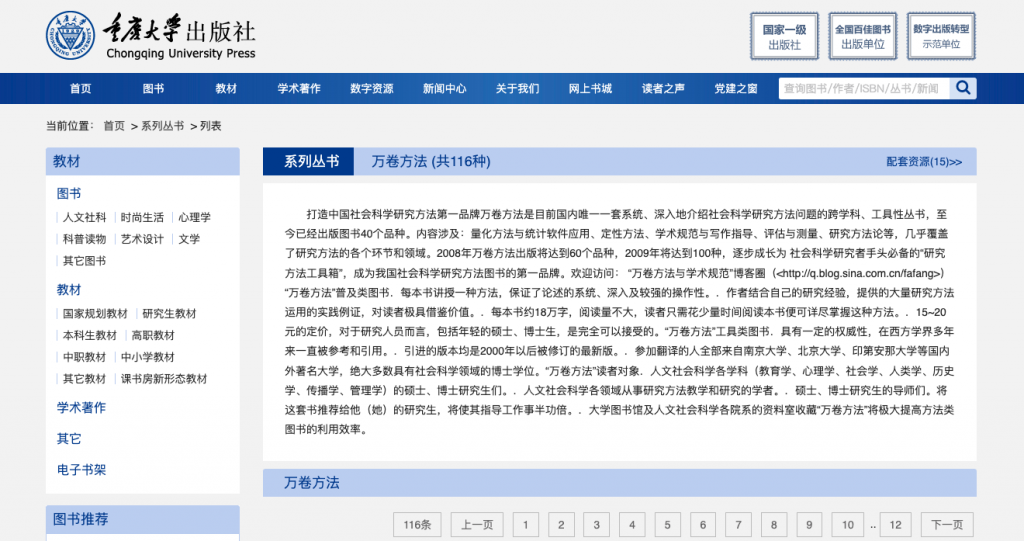
Task: Click the 全国百佳图书出版单位 badge
Action: click(863, 37)
